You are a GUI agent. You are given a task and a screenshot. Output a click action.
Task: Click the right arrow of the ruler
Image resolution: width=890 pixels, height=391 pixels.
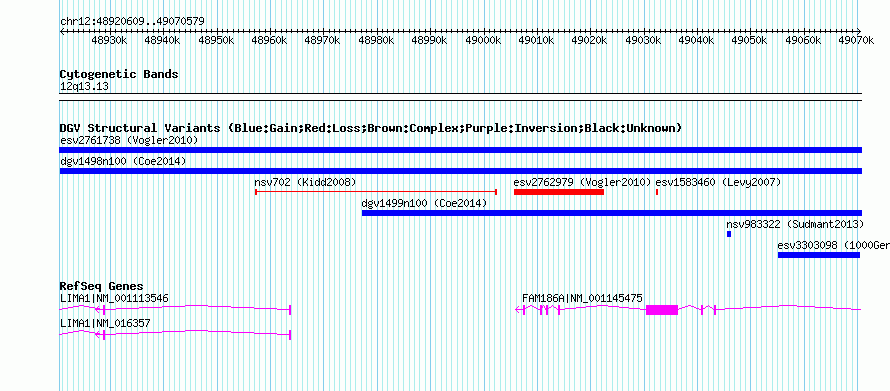[x=858, y=31]
